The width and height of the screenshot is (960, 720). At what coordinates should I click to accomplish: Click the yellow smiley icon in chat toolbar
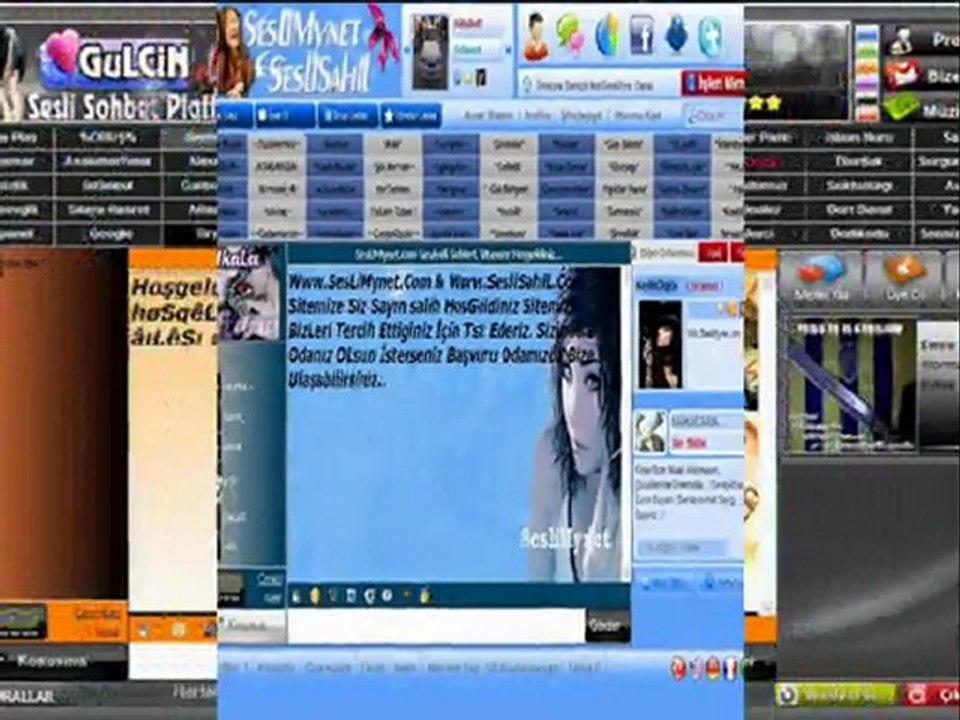point(315,595)
